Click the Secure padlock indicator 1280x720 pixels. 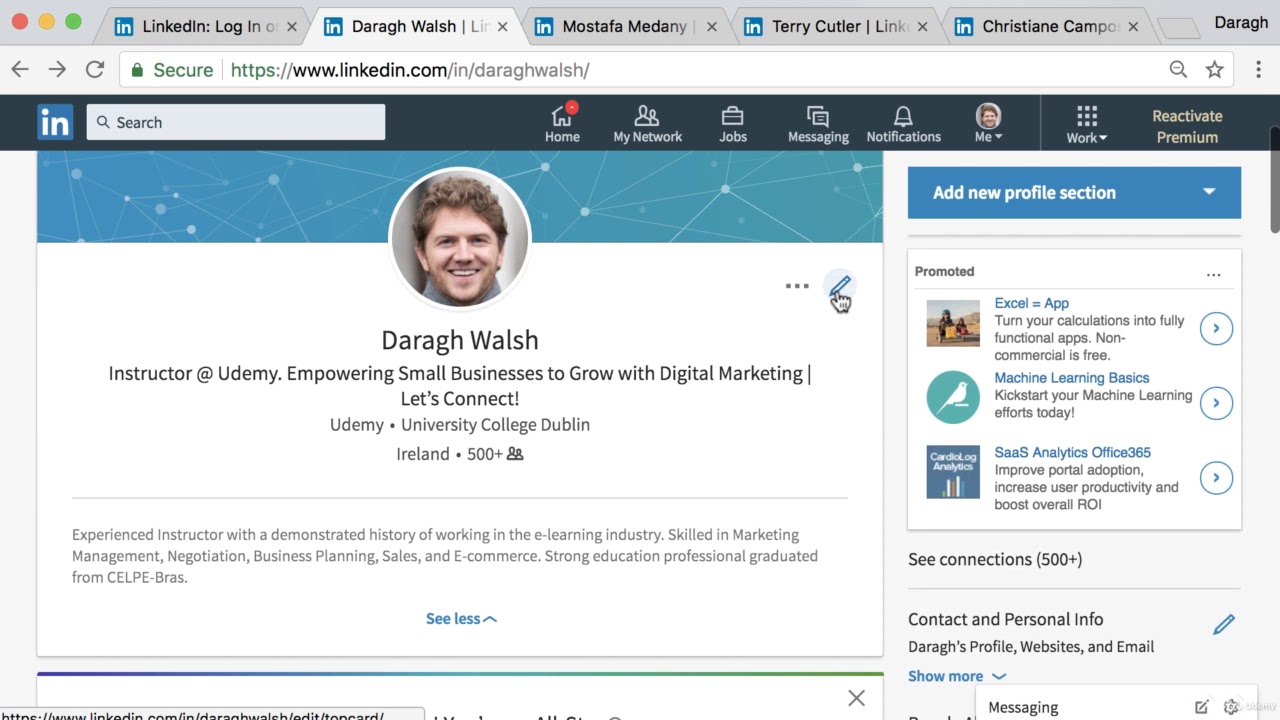click(x=172, y=70)
